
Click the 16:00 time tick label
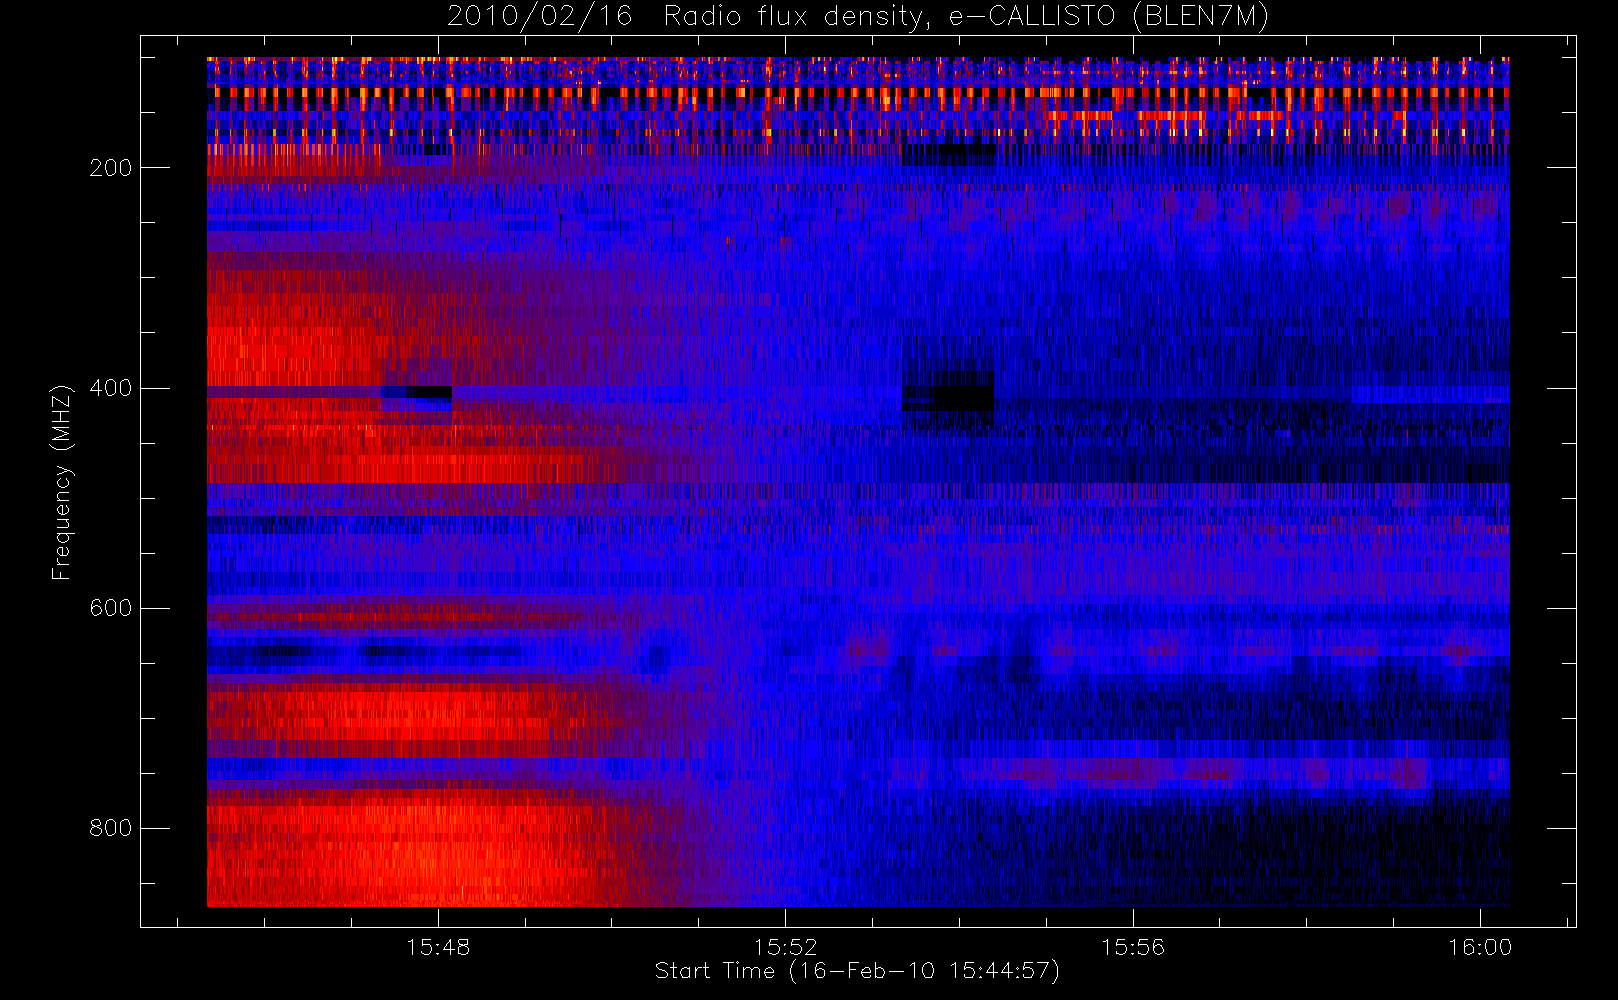pyautogui.click(x=1480, y=947)
